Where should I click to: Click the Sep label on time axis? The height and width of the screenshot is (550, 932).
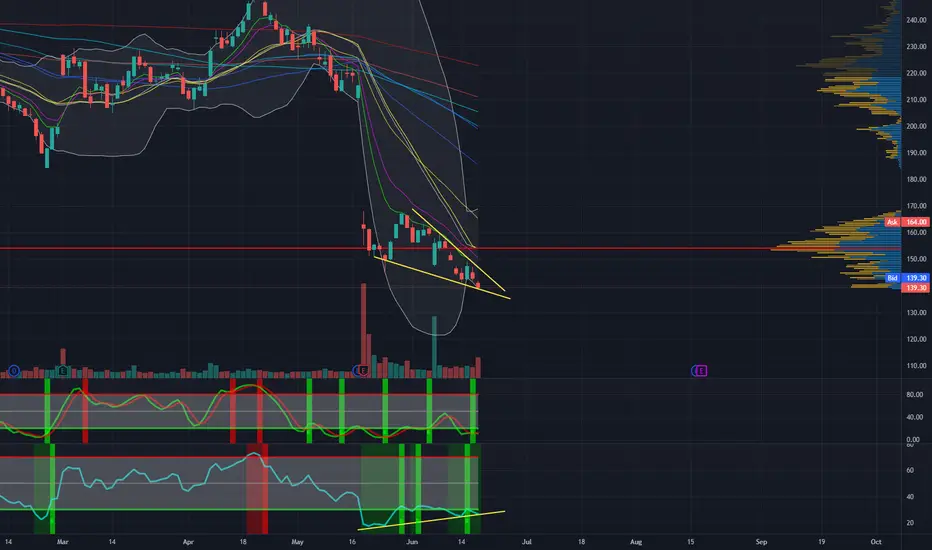click(761, 542)
